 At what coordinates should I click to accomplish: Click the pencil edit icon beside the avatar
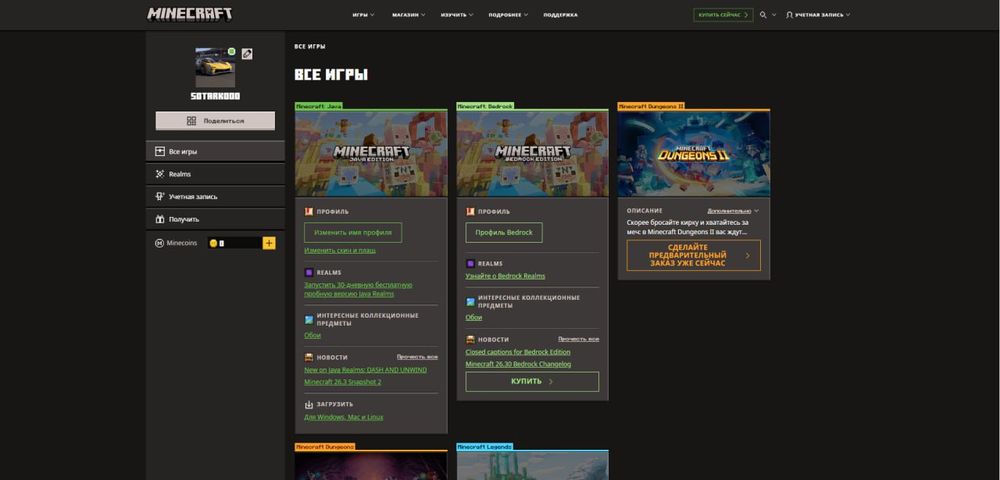pyautogui.click(x=247, y=54)
